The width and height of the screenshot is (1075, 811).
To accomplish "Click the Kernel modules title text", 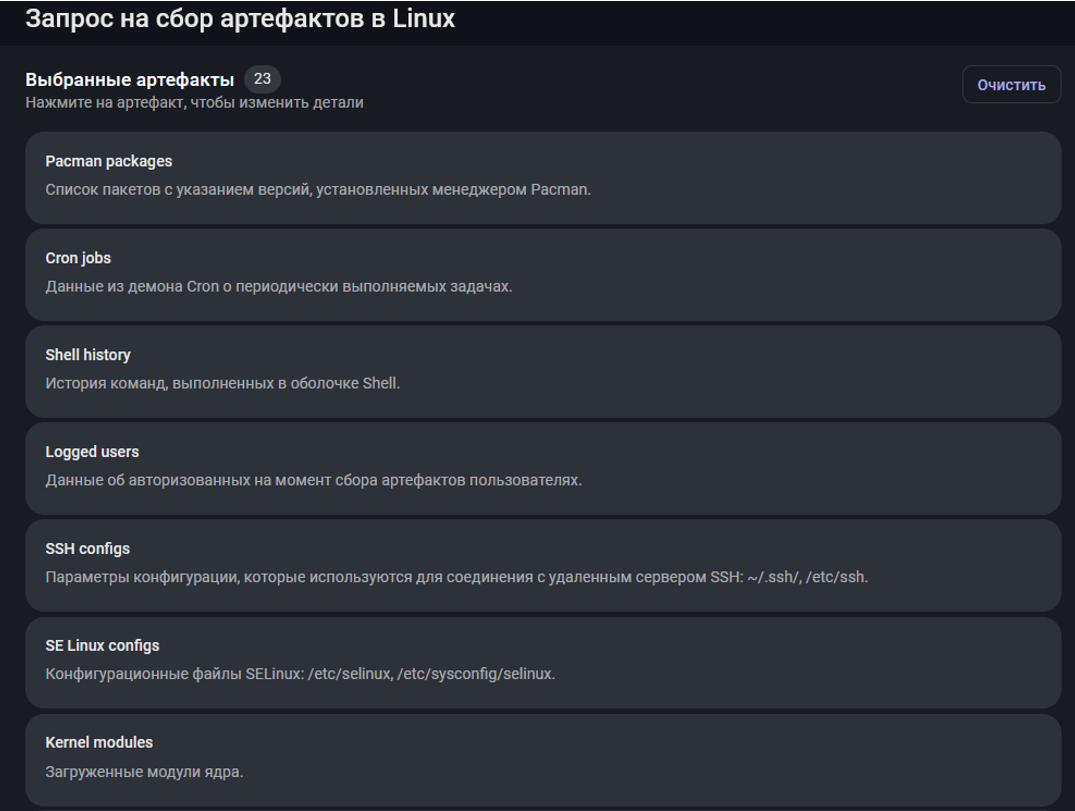I will 99,743.
